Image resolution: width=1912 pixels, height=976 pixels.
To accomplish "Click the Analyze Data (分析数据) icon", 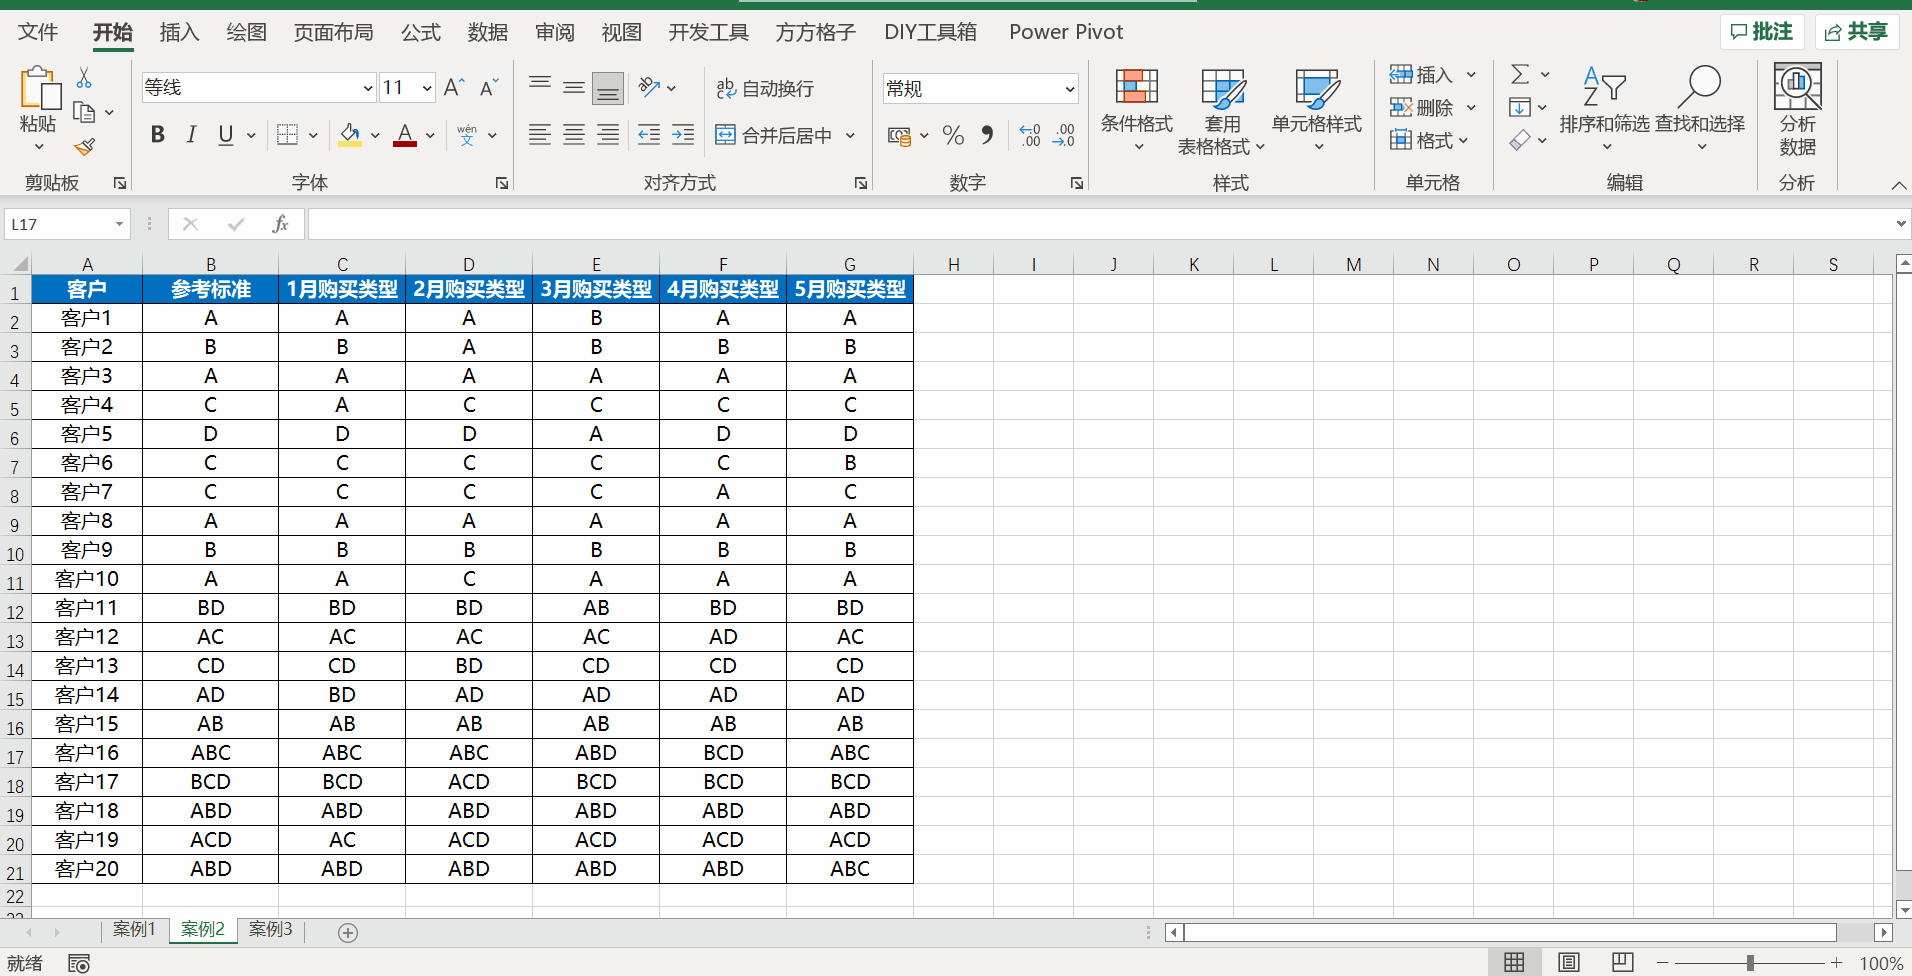I will pos(1796,108).
